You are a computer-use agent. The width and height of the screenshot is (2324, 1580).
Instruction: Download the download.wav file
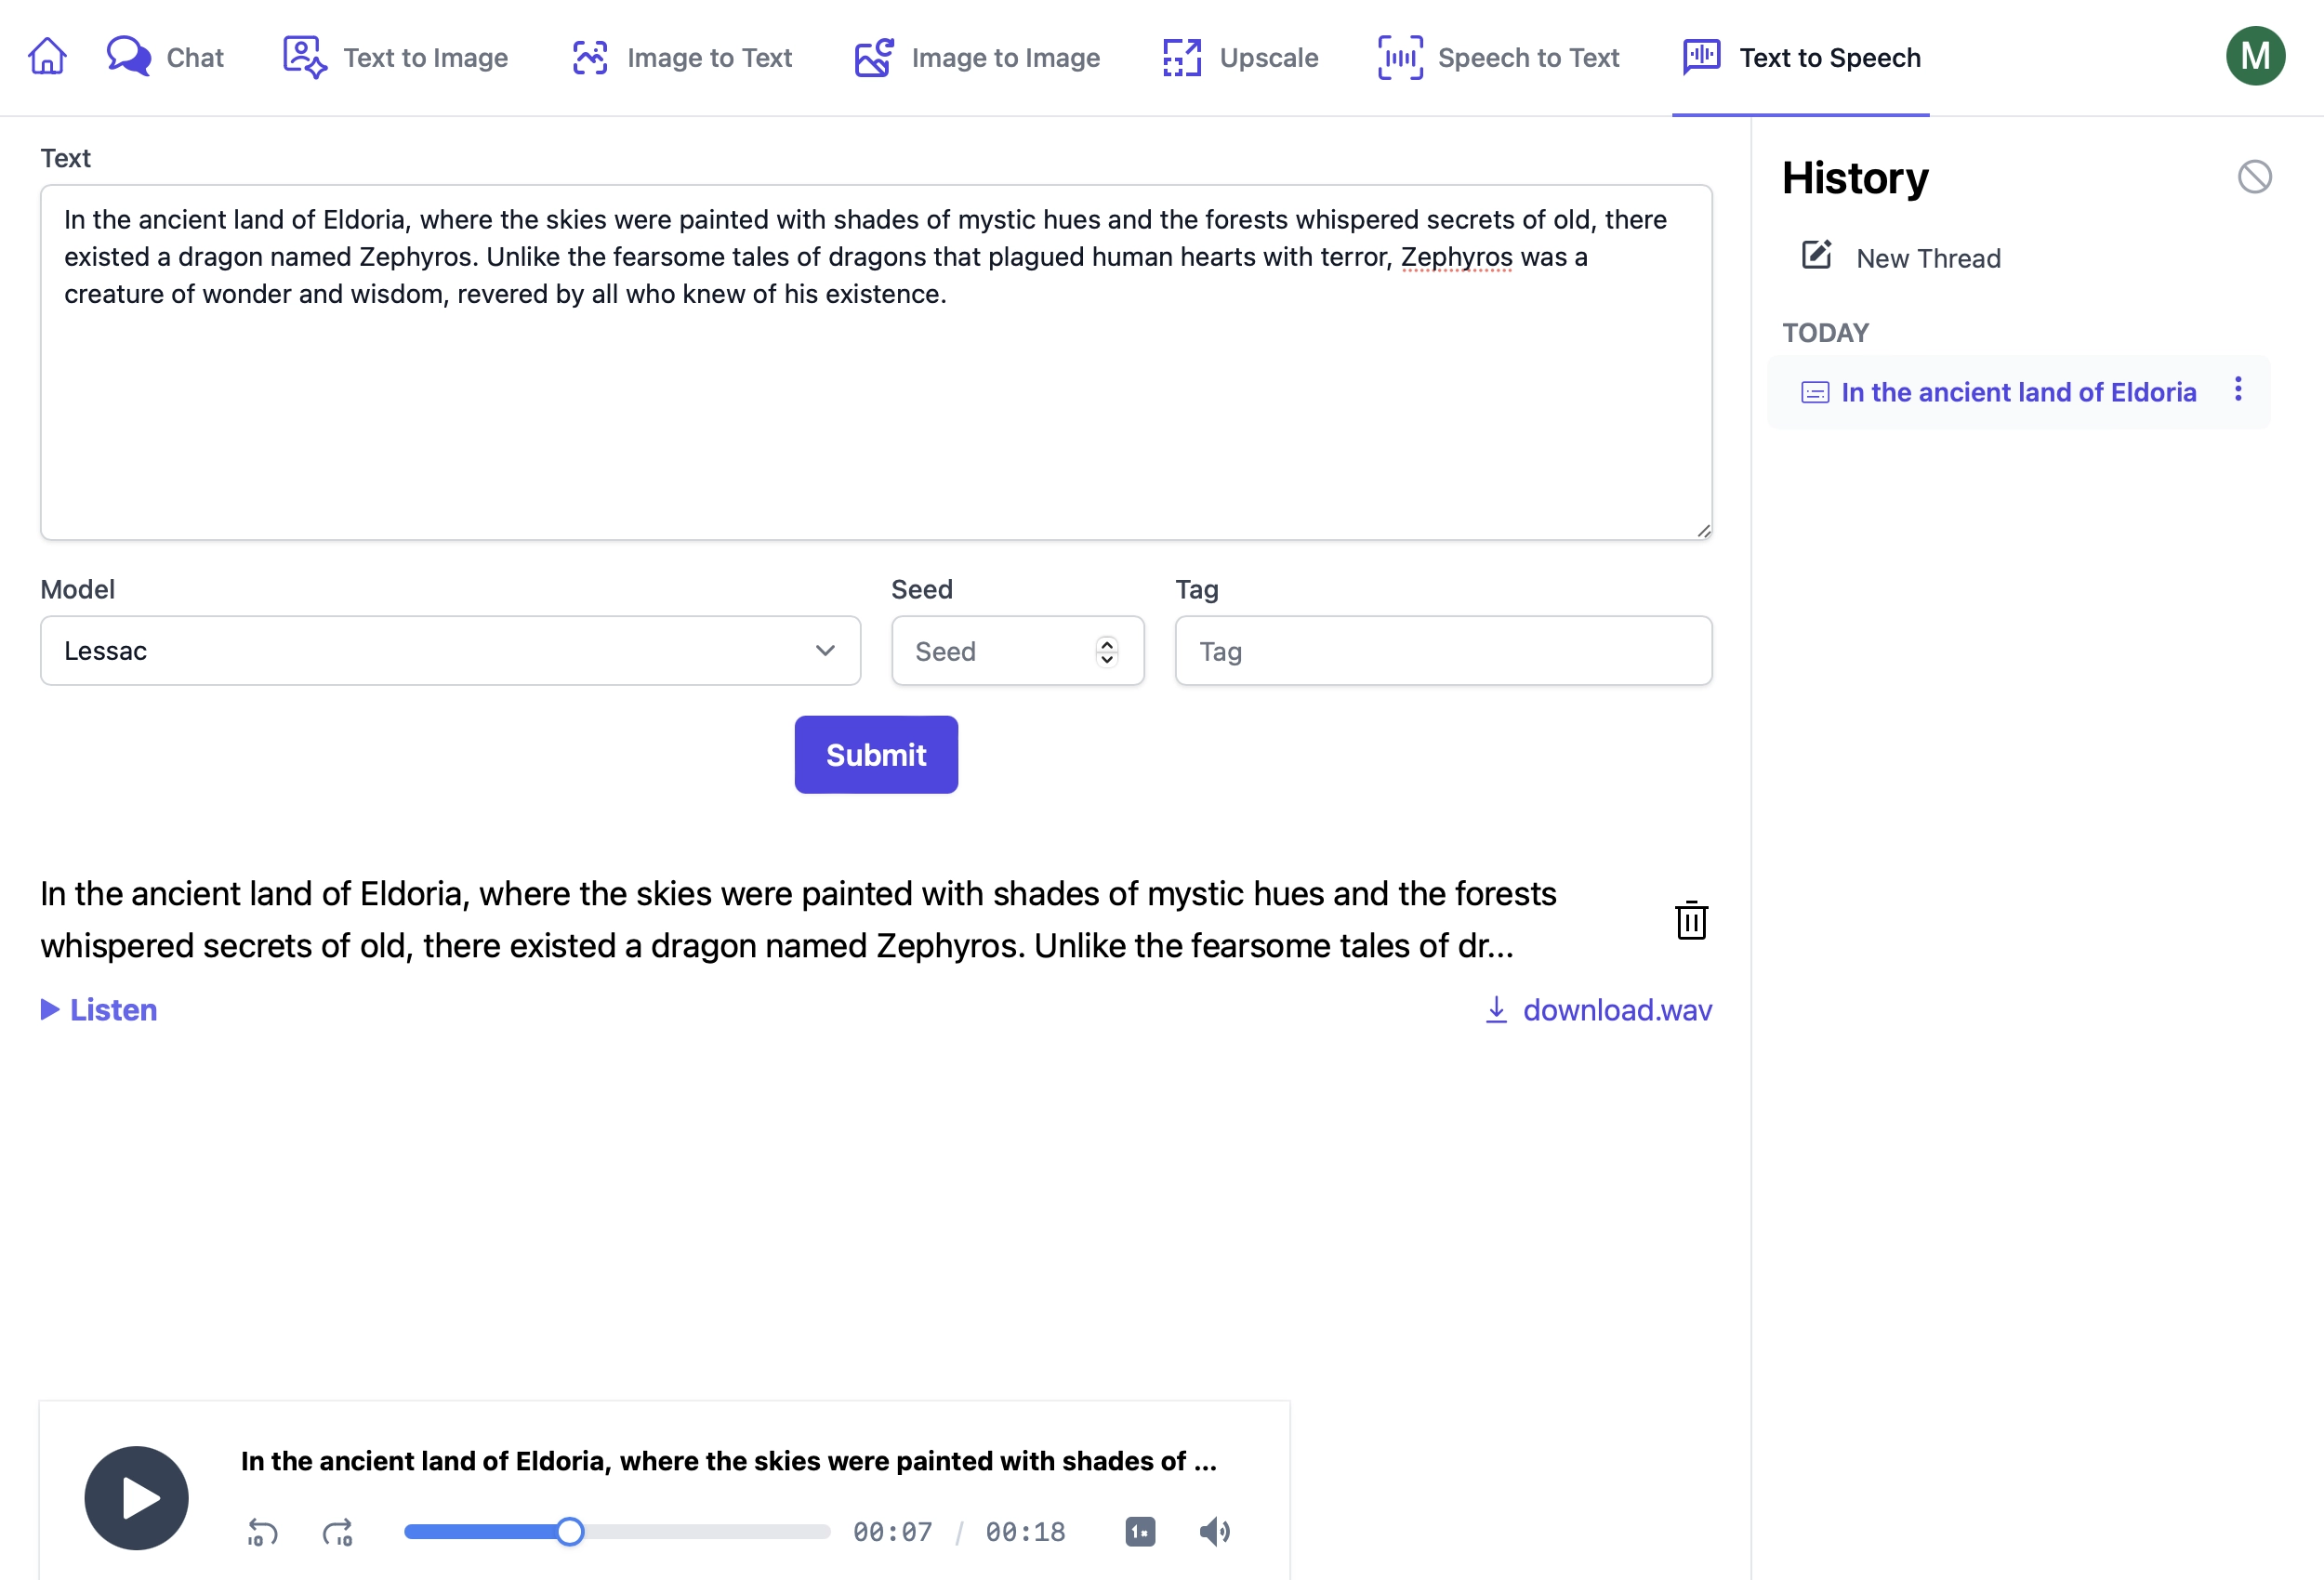point(1598,1010)
